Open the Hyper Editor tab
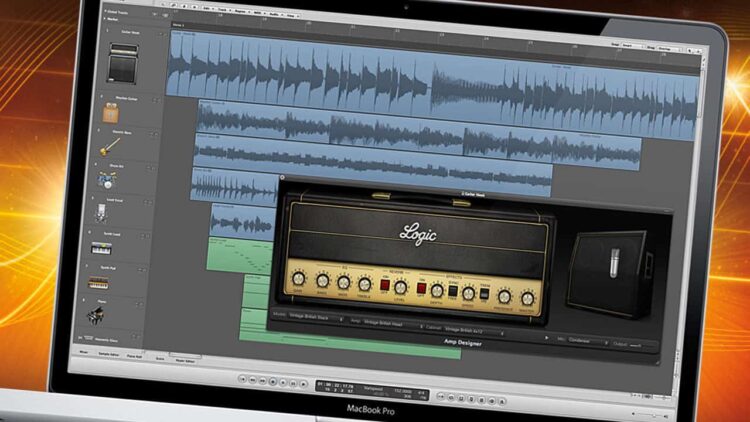 (185, 361)
